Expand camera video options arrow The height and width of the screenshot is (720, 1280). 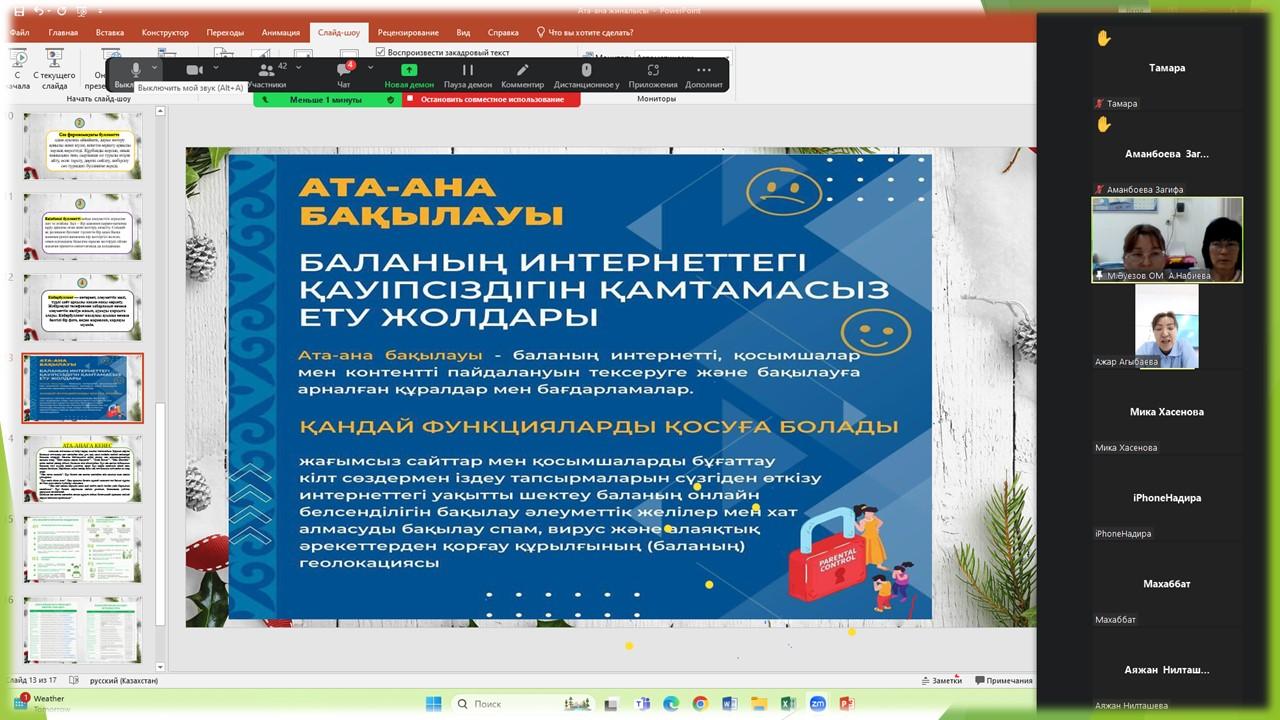[x=216, y=69]
